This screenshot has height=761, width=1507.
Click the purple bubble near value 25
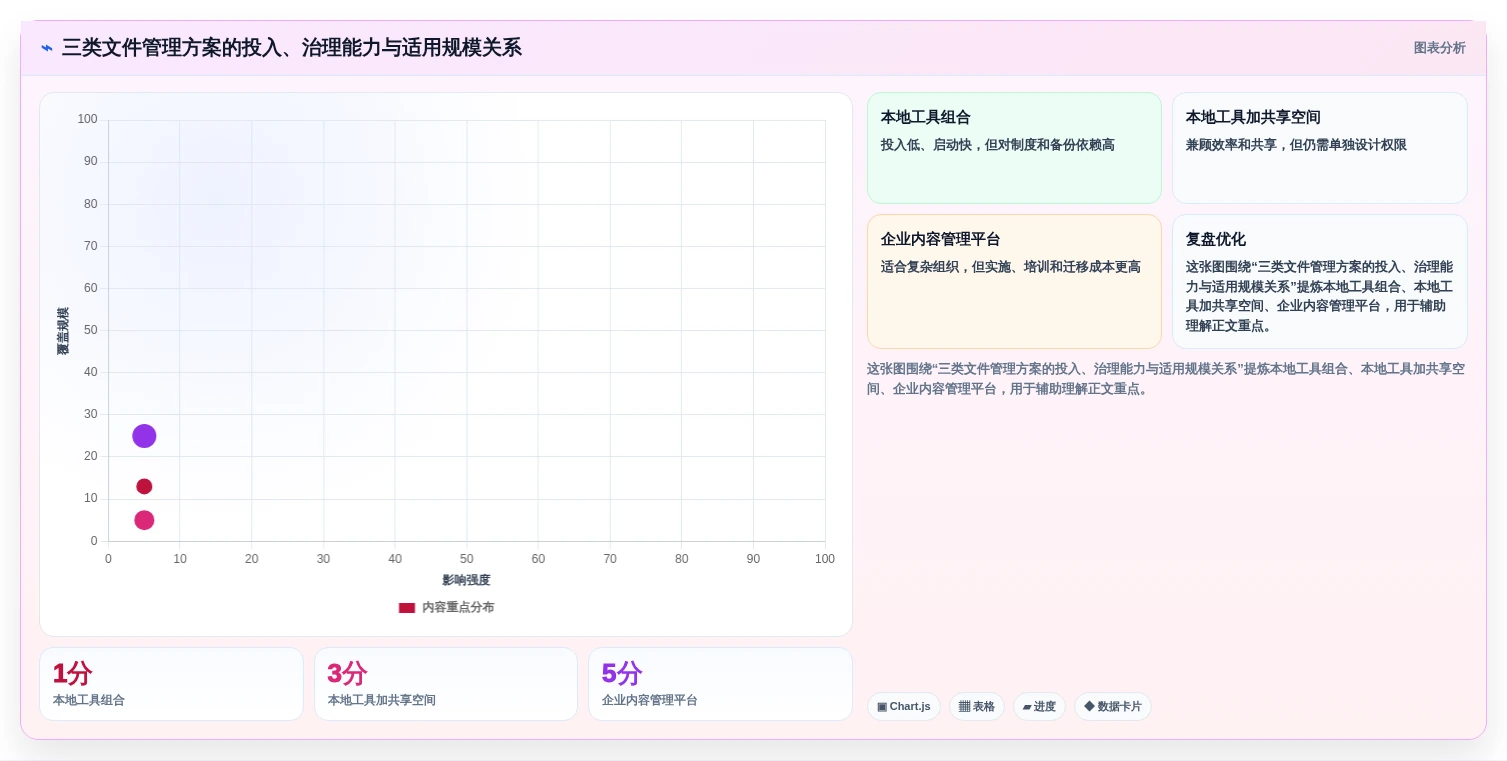click(x=144, y=436)
